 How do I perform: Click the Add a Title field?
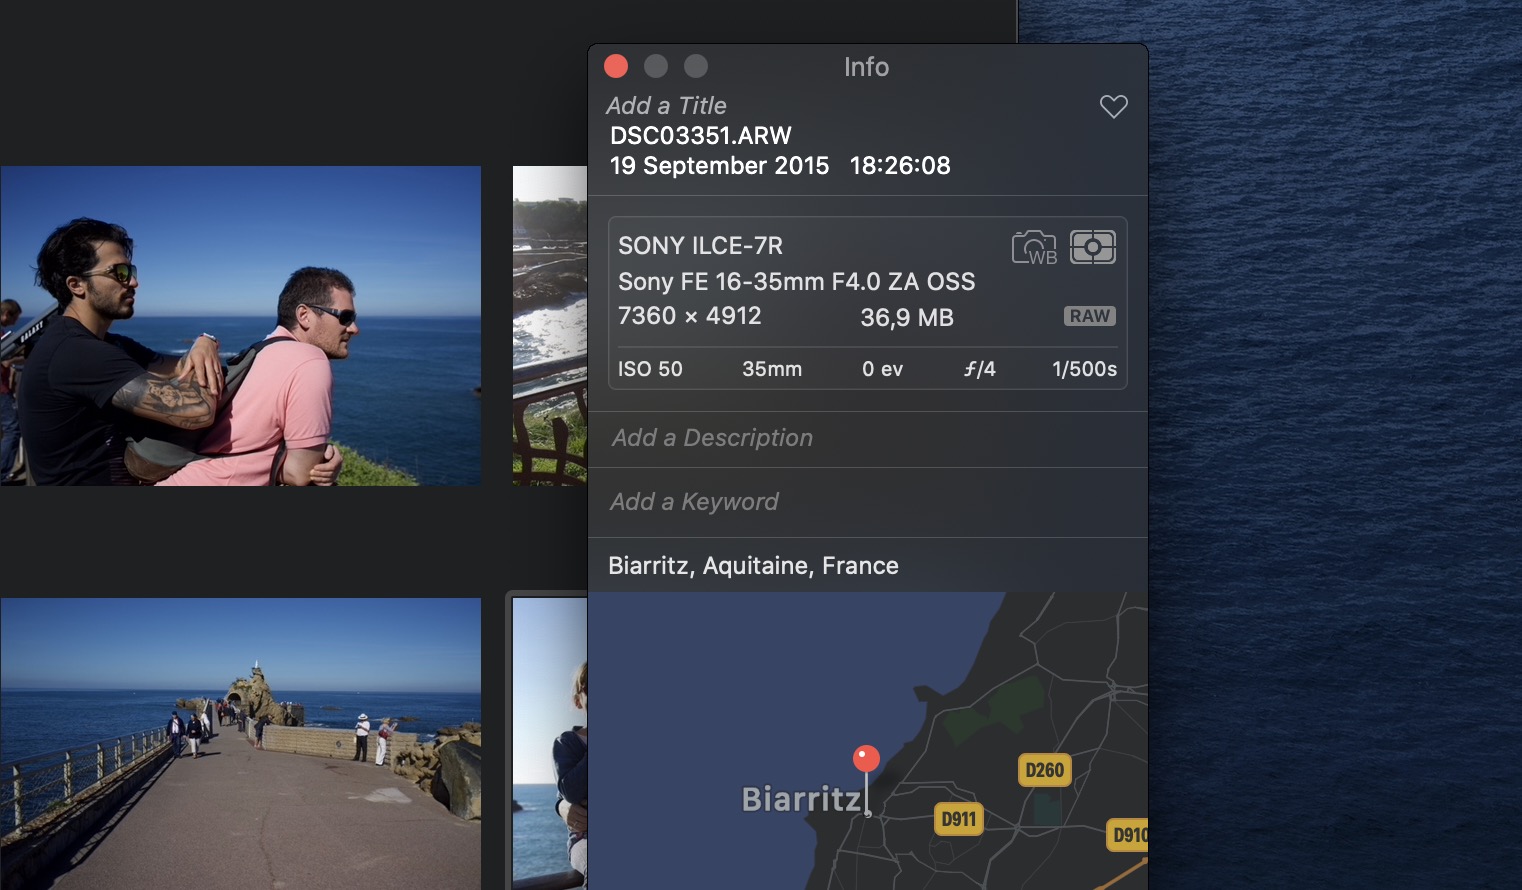[x=666, y=105]
